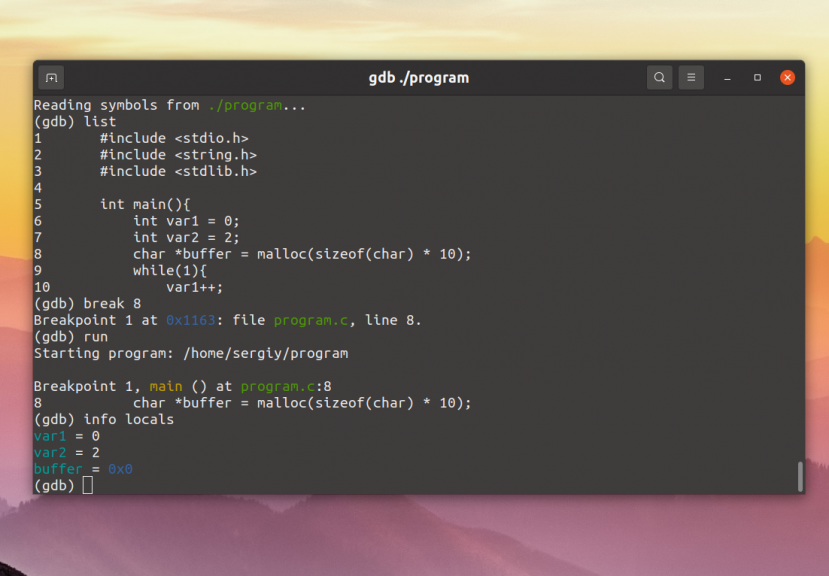This screenshot has width=829, height=576.
Task: Click 'program.c' in Breakpoint 1 at line
Action: (x=311, y=320)
